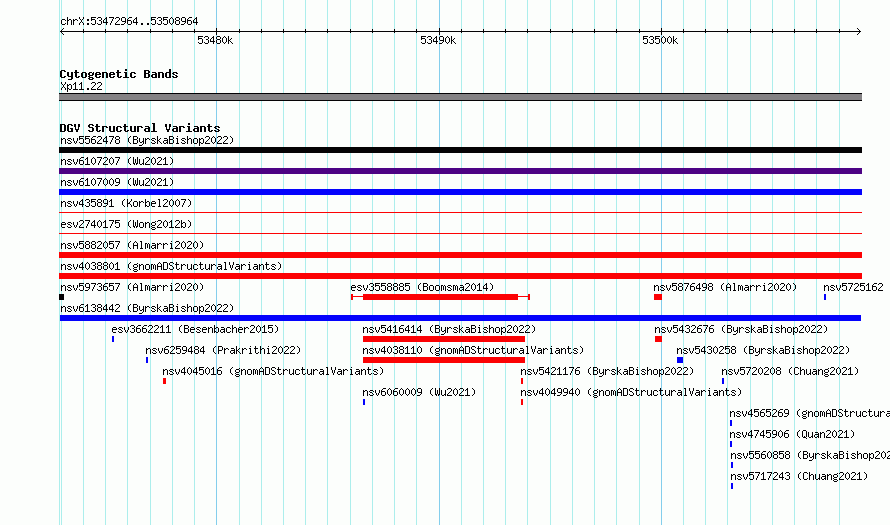Screen dimensions: 890x525
Task: Select the thin red nsv435891 line
Action: pos(460,213)
